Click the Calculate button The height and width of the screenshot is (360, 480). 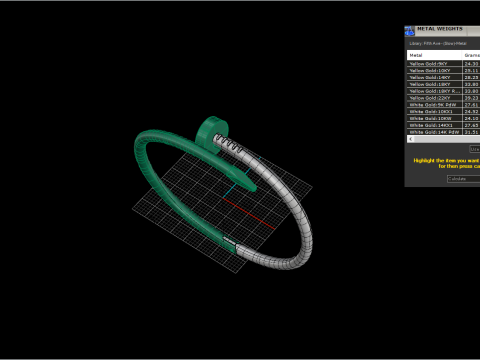463,179
